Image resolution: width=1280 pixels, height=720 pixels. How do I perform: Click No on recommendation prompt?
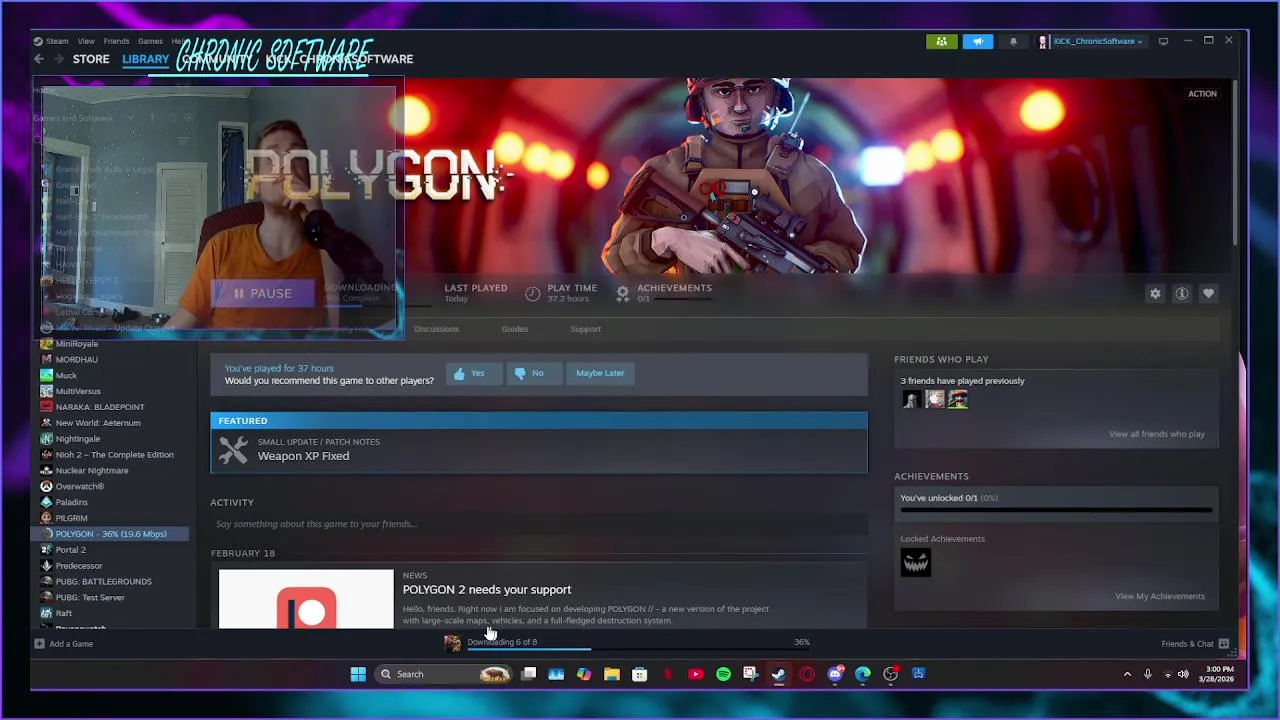click(532, 373)
